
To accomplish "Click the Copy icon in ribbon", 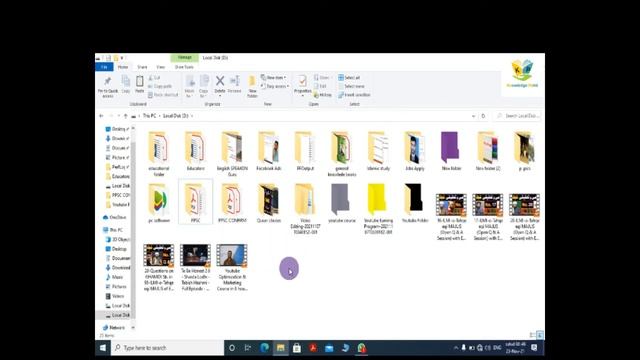I will pyautogui.click(x=126, y=82).
